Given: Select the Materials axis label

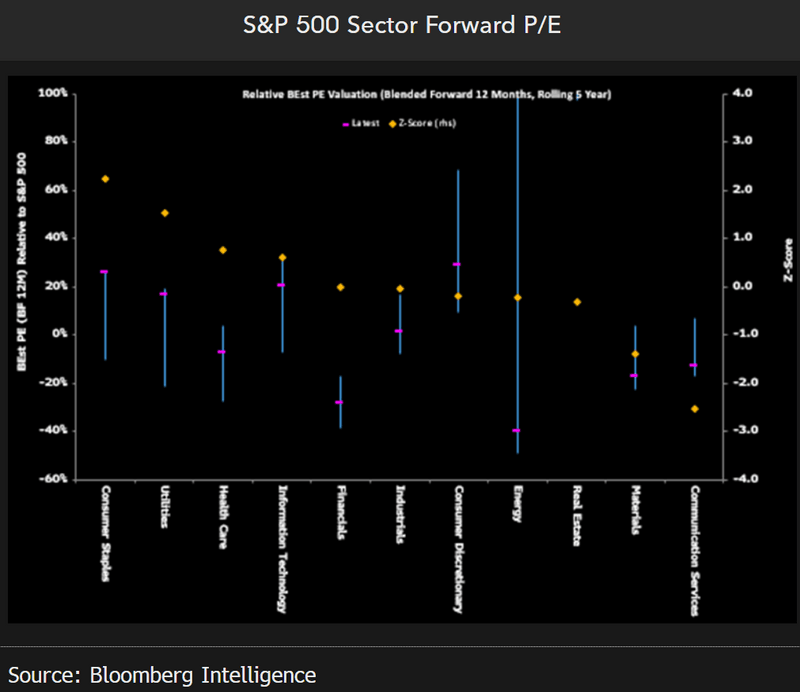Looking at the screenshot, I should tap(636, 510).
